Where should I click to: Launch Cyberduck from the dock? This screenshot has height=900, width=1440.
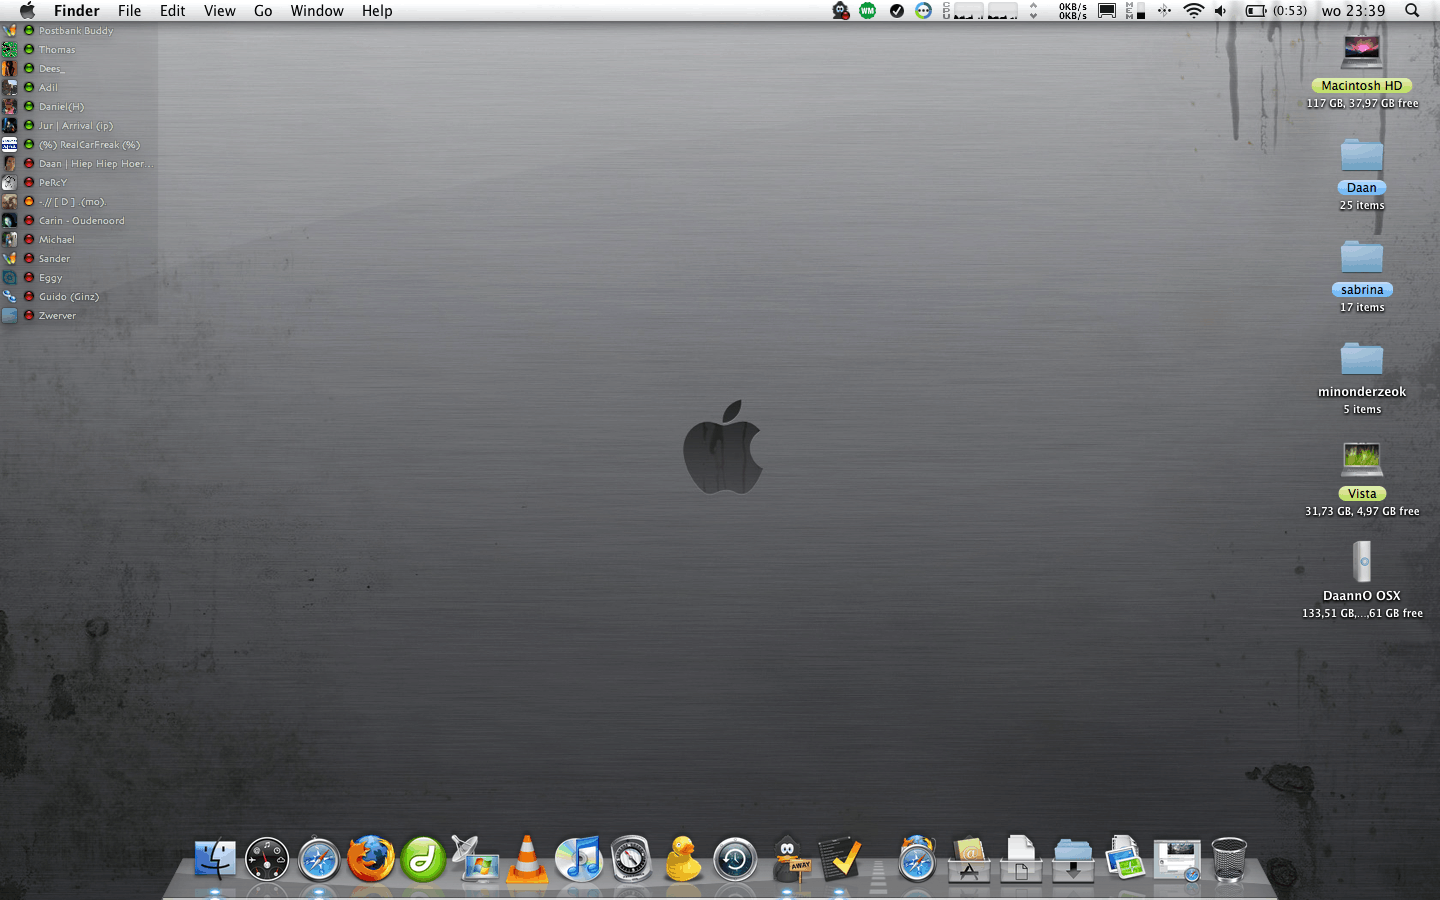click(x=683, y=859)
